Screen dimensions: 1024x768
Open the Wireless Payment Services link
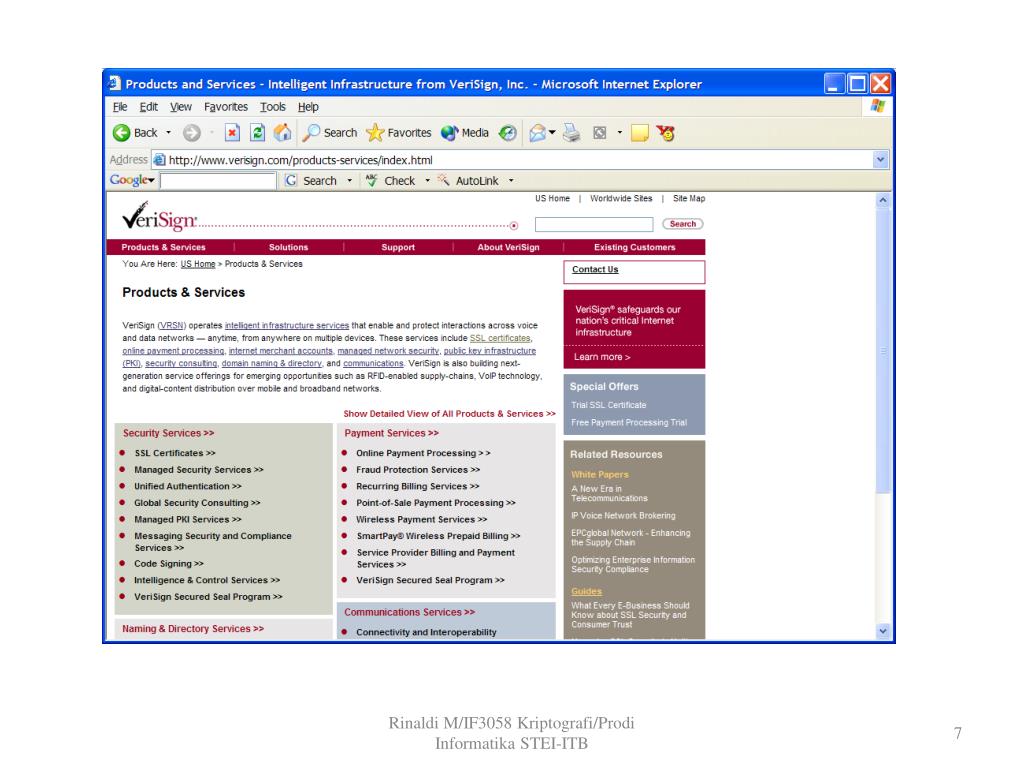coord(422,520)
